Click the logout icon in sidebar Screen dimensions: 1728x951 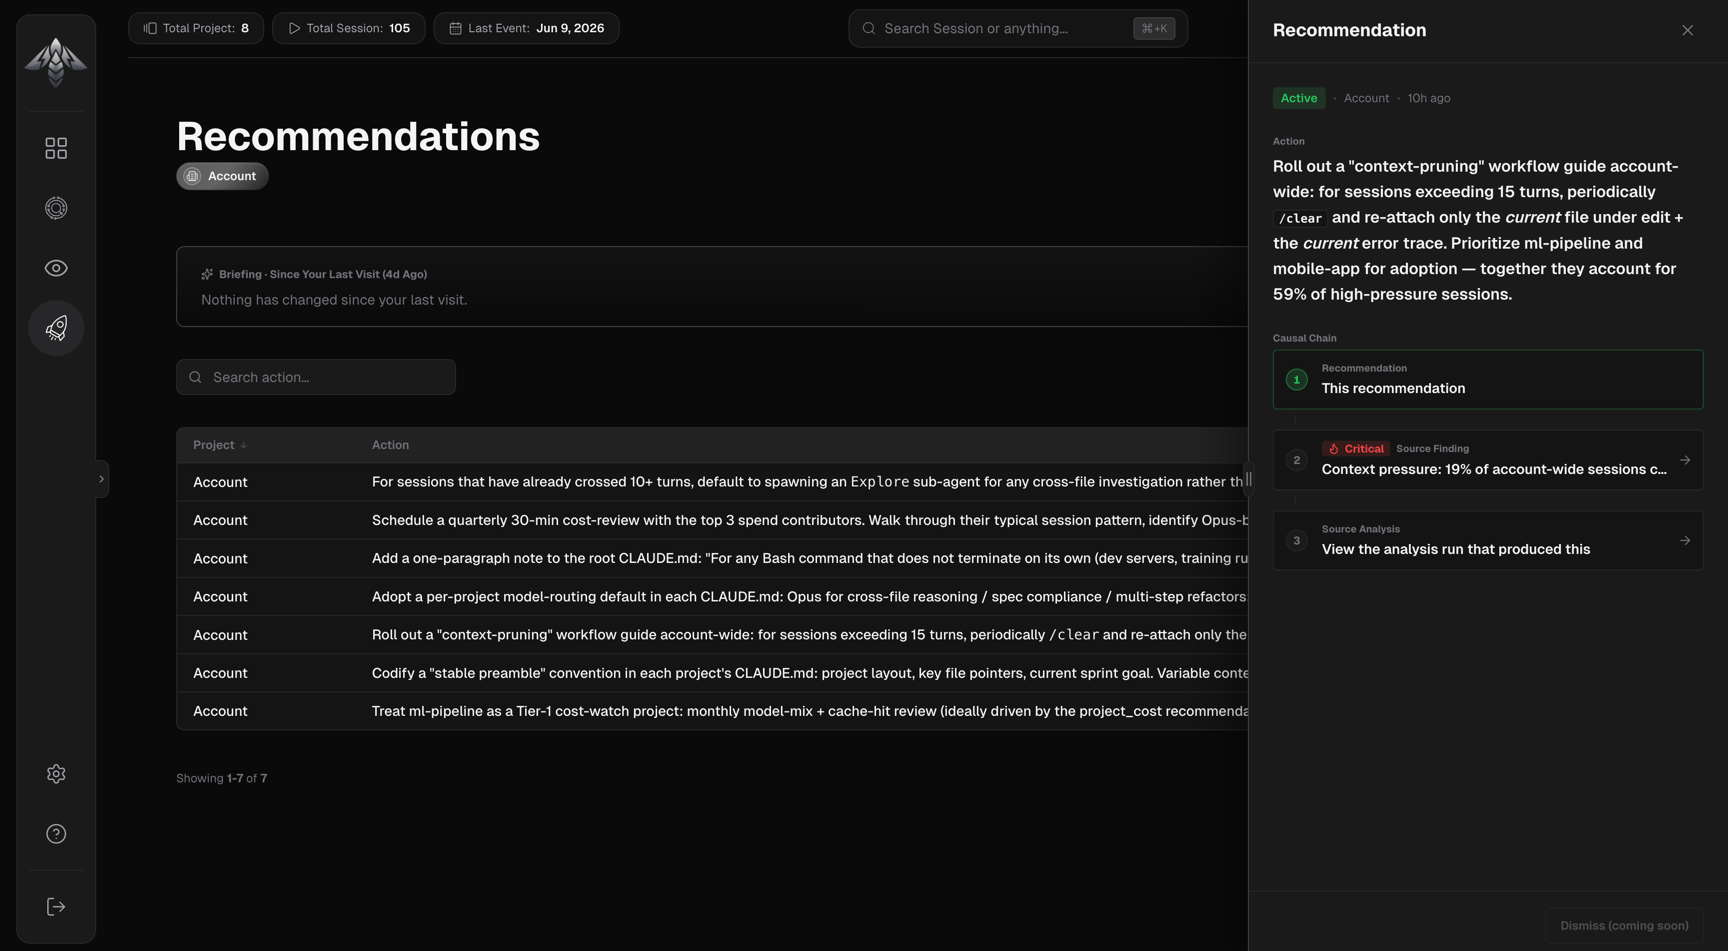56,907
